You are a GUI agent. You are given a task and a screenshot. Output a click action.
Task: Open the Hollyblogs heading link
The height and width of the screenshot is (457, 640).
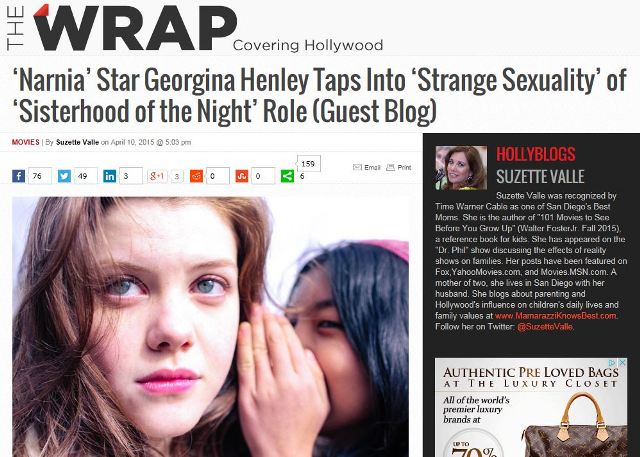(x=536, y=155)
